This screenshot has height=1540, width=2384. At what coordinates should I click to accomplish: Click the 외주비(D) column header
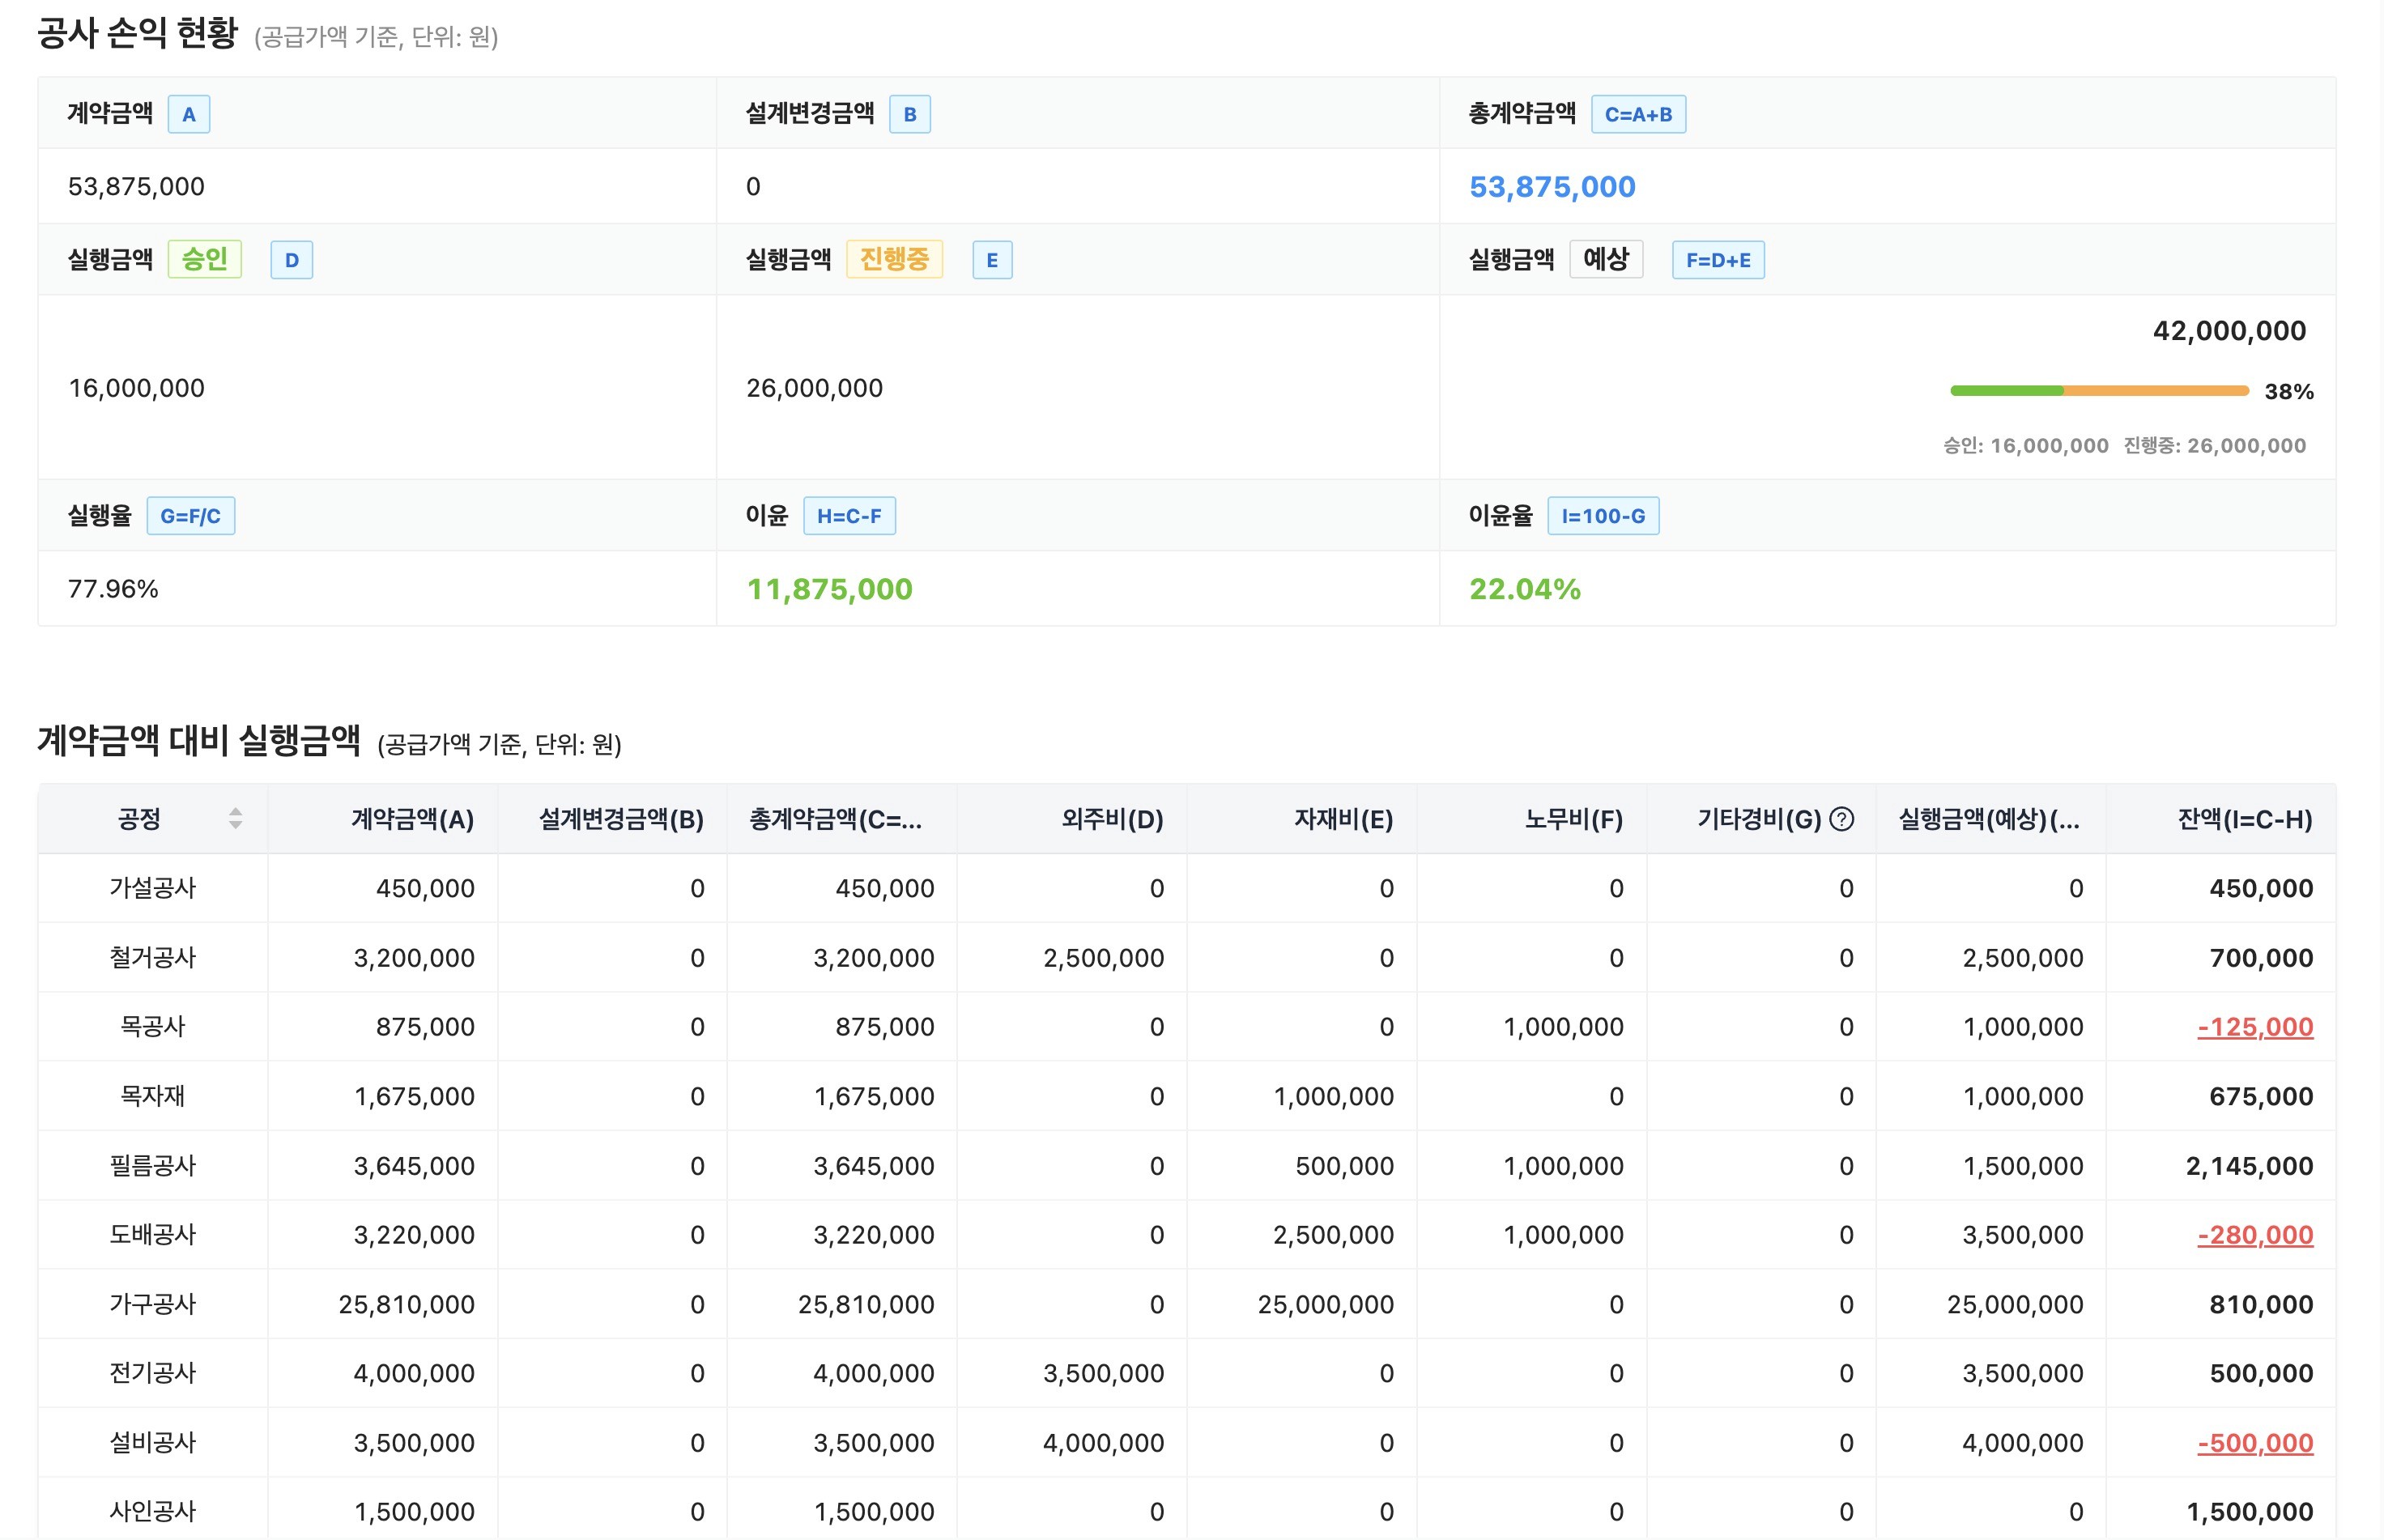pos(1112,820)
